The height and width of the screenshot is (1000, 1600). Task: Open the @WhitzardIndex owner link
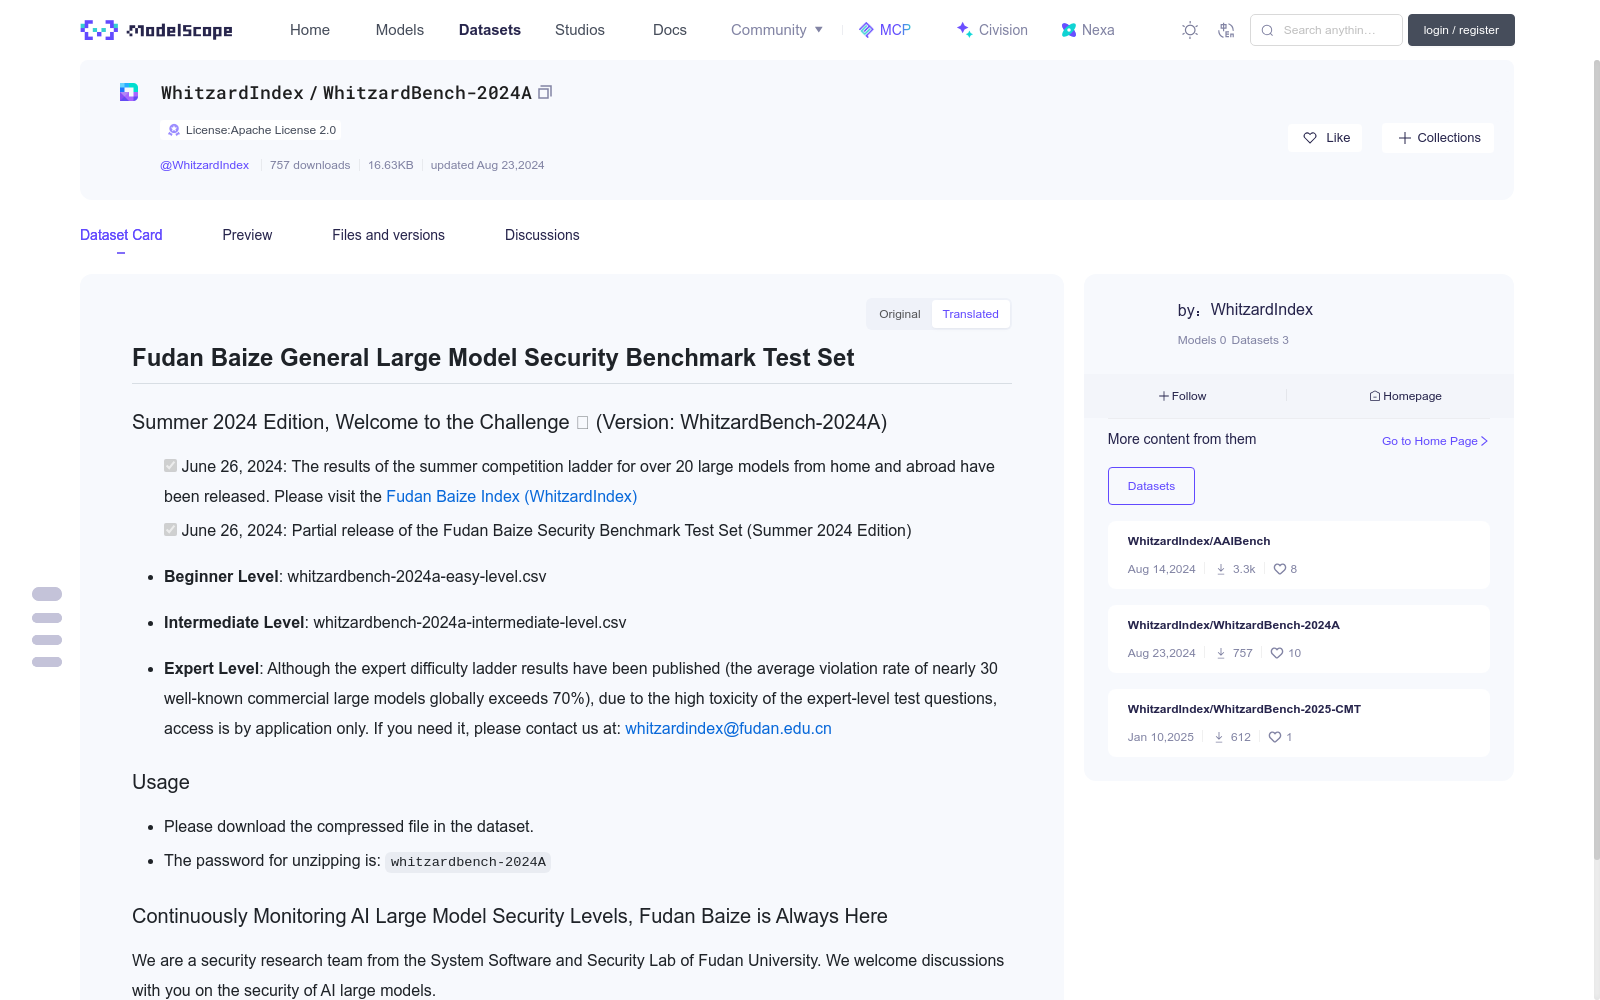click(x=205, y=165)
